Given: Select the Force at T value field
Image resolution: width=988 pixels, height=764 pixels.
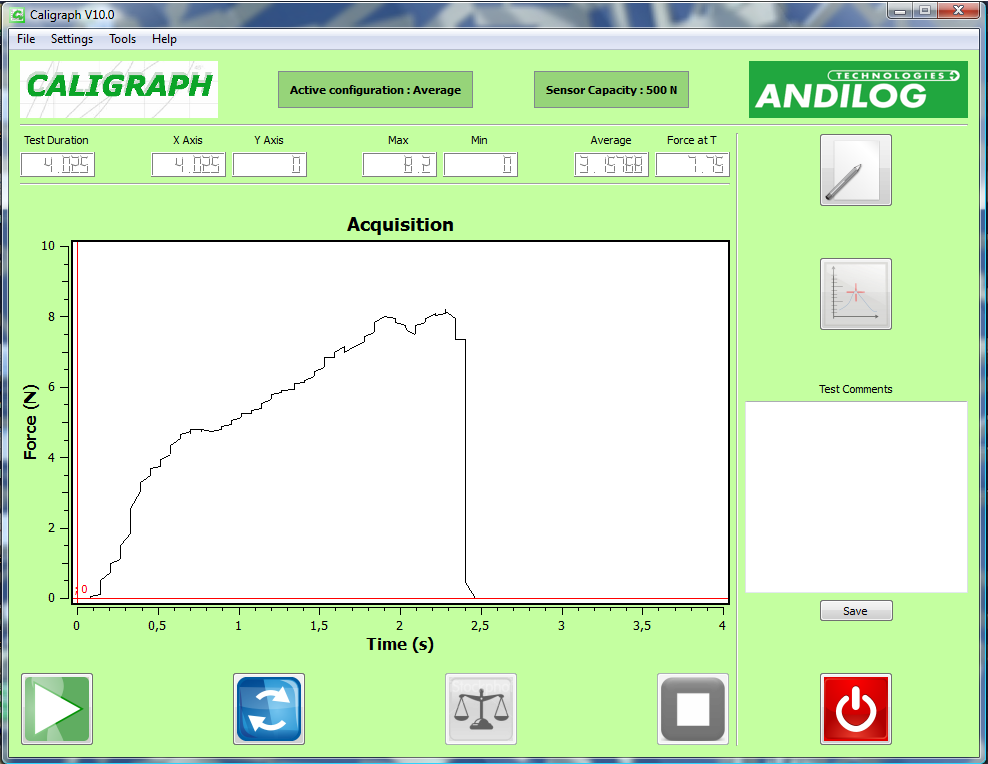Looking at the screenshot, I should coord(692,165).
